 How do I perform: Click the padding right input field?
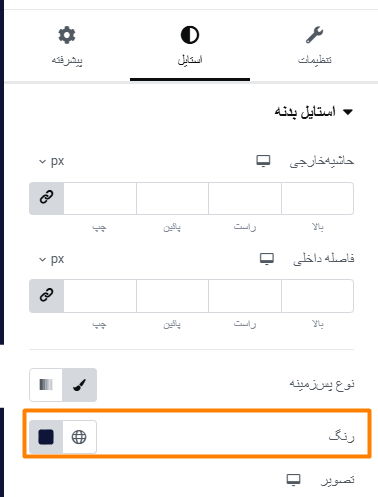coord(245,296)
